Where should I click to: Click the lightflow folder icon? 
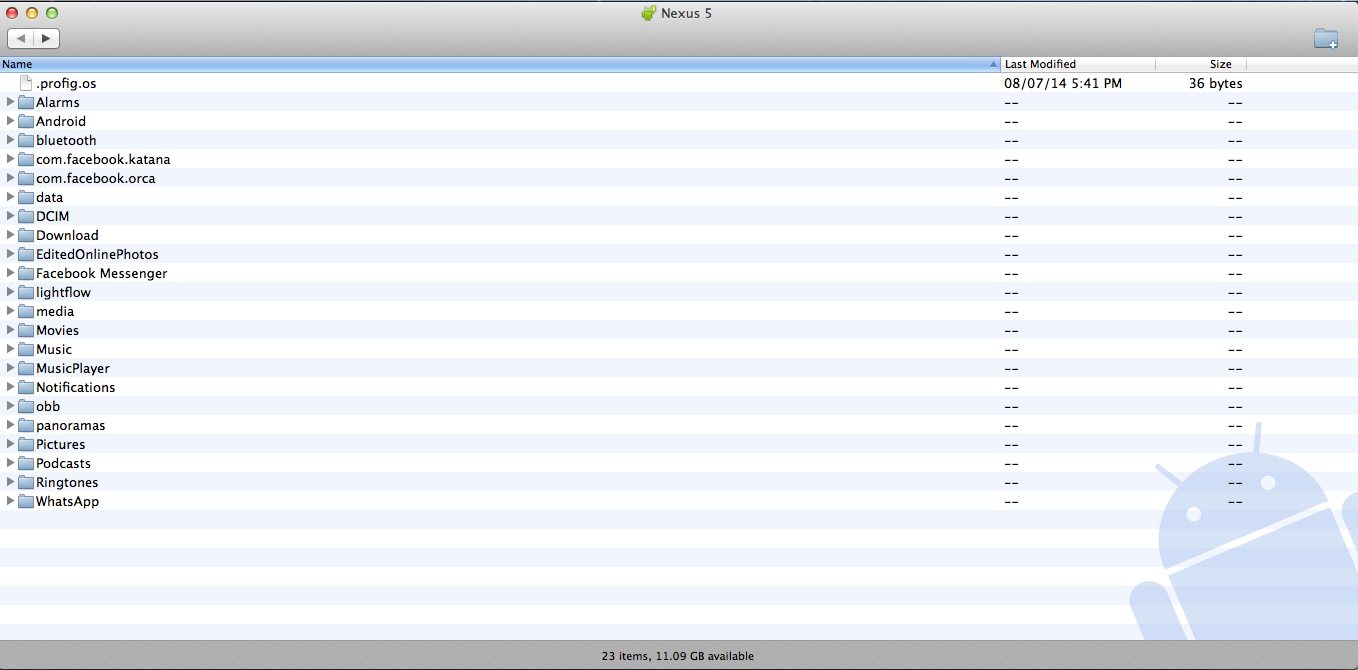[26, 292]
